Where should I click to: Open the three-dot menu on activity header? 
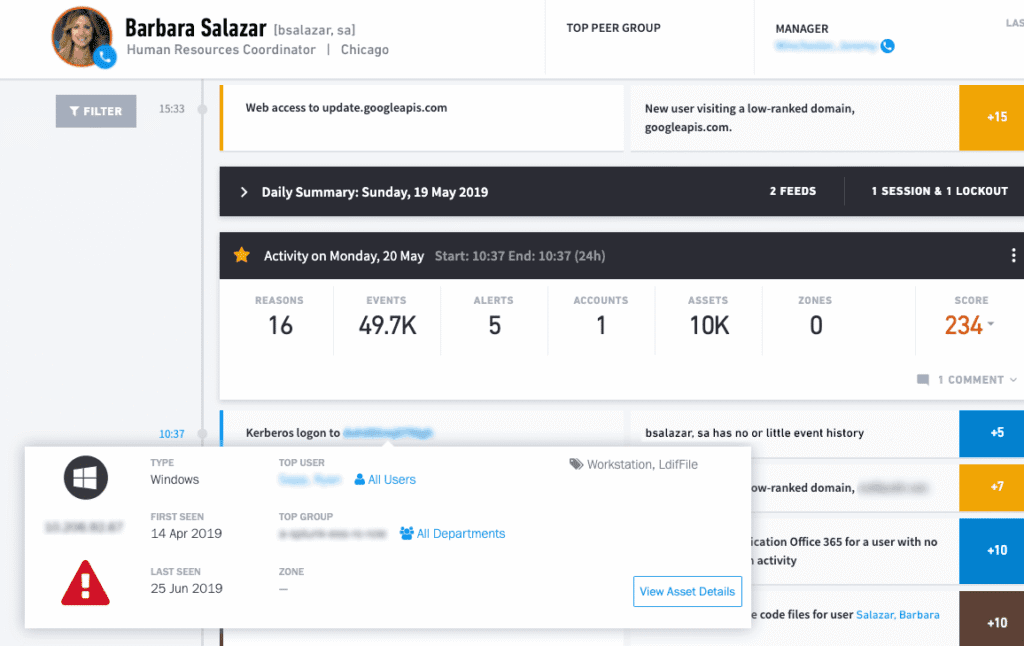1013,255
